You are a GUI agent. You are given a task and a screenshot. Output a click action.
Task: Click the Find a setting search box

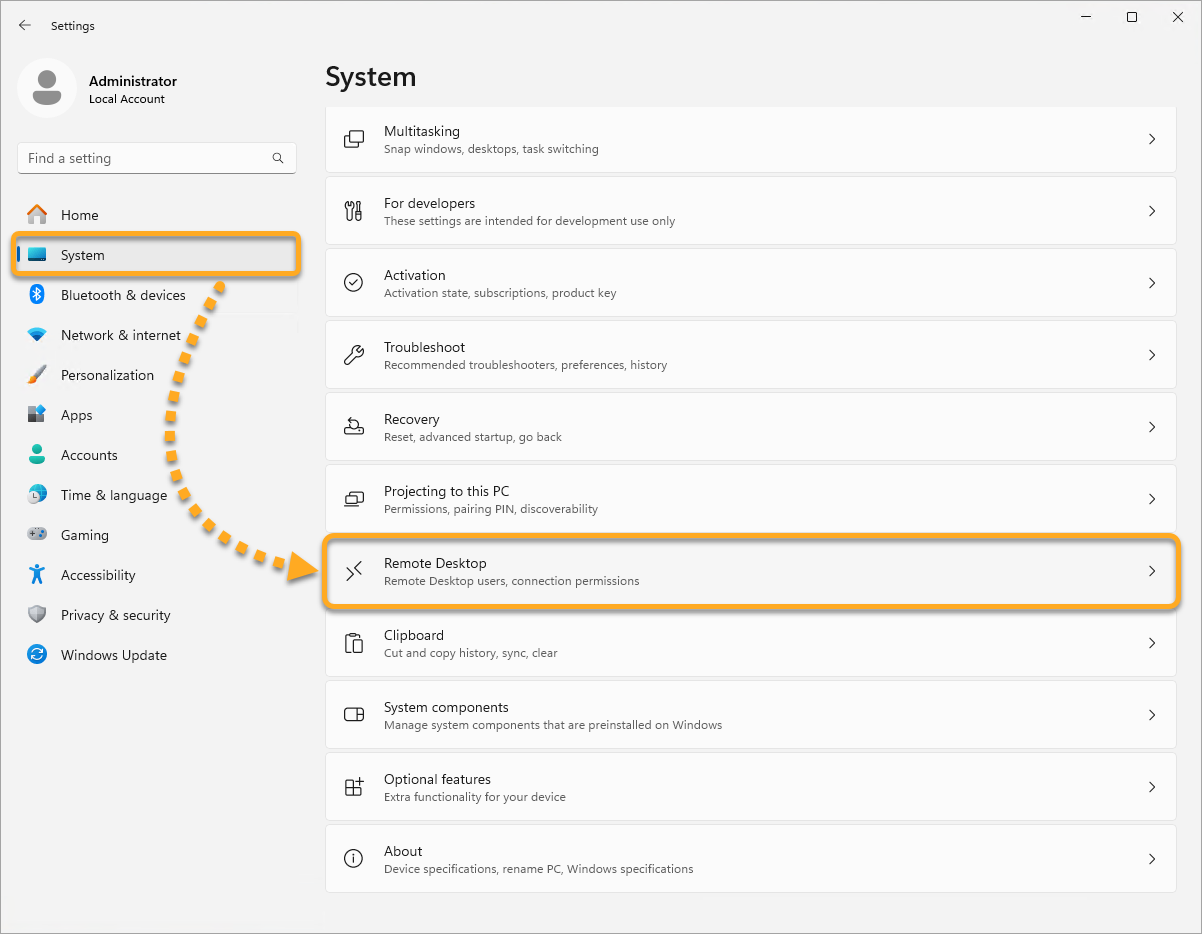point(145,158)
